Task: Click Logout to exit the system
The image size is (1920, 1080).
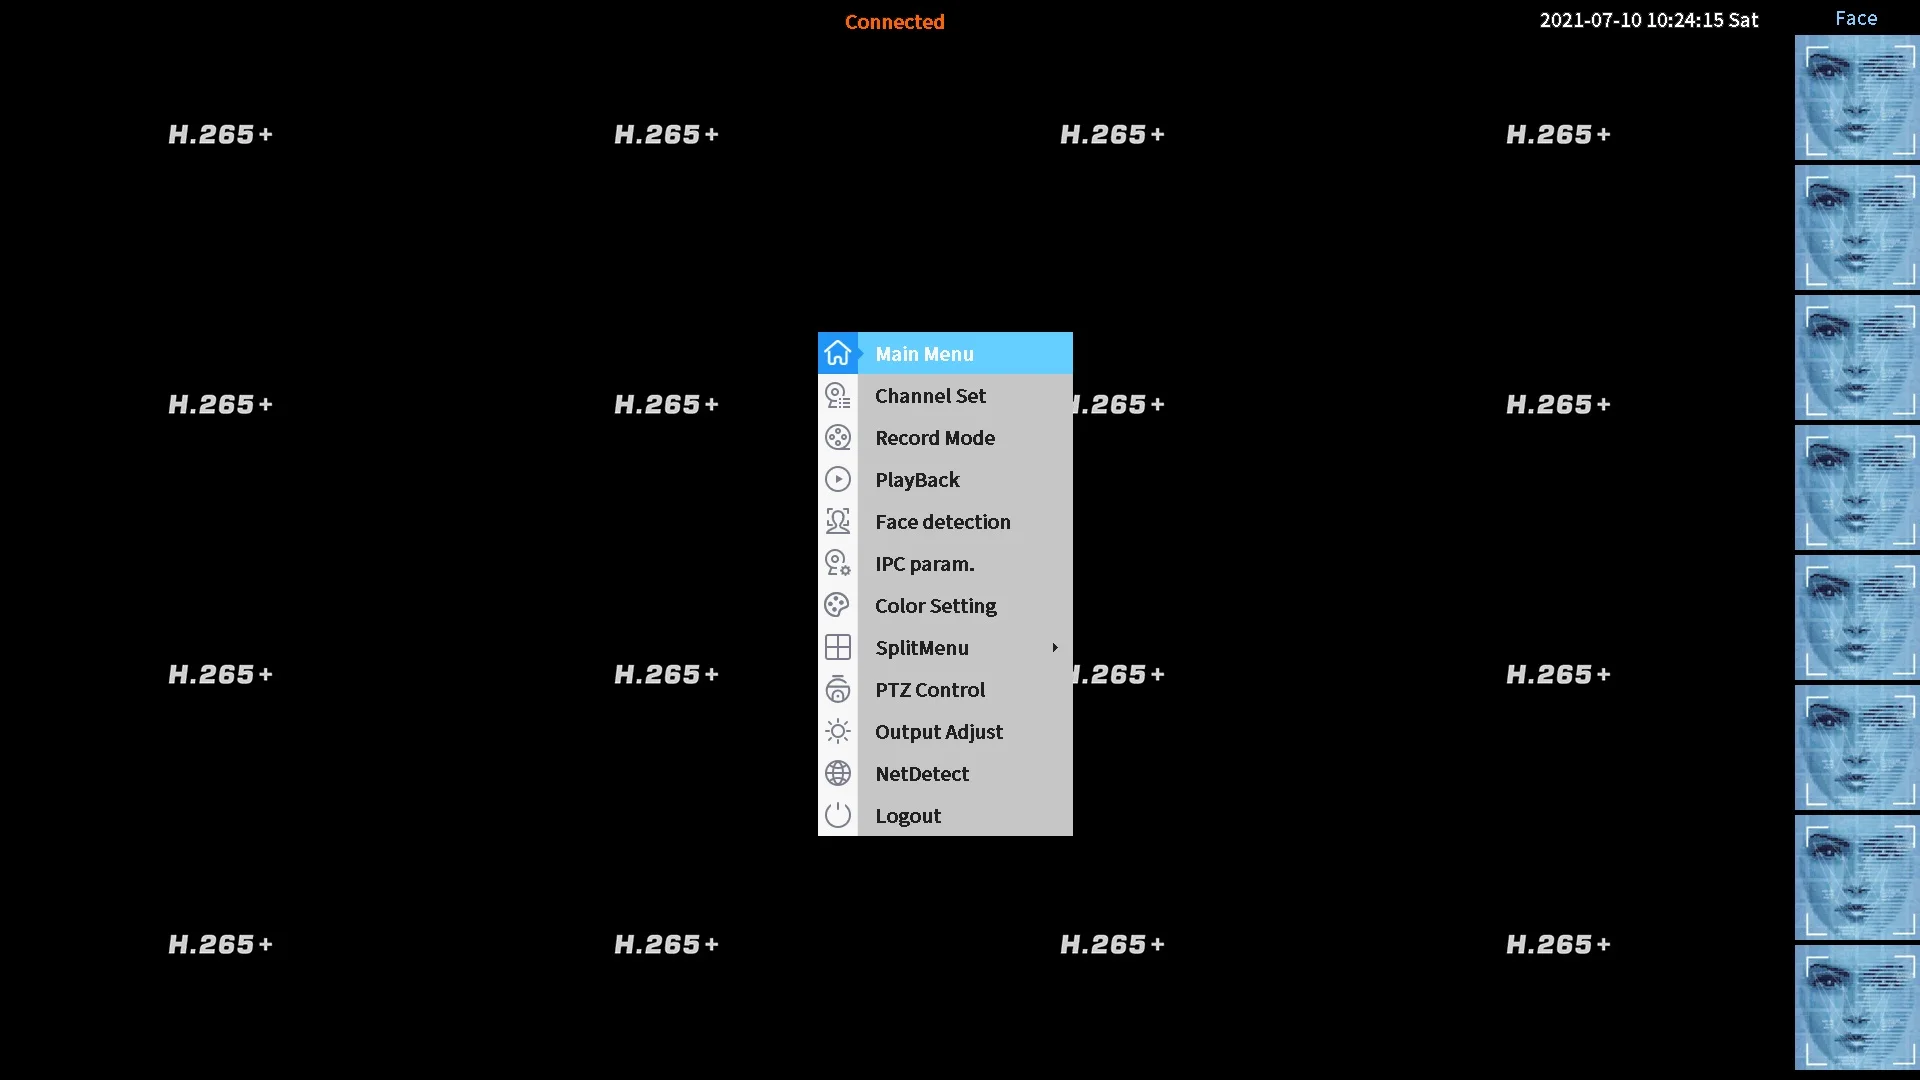Action: coord(907,814)
